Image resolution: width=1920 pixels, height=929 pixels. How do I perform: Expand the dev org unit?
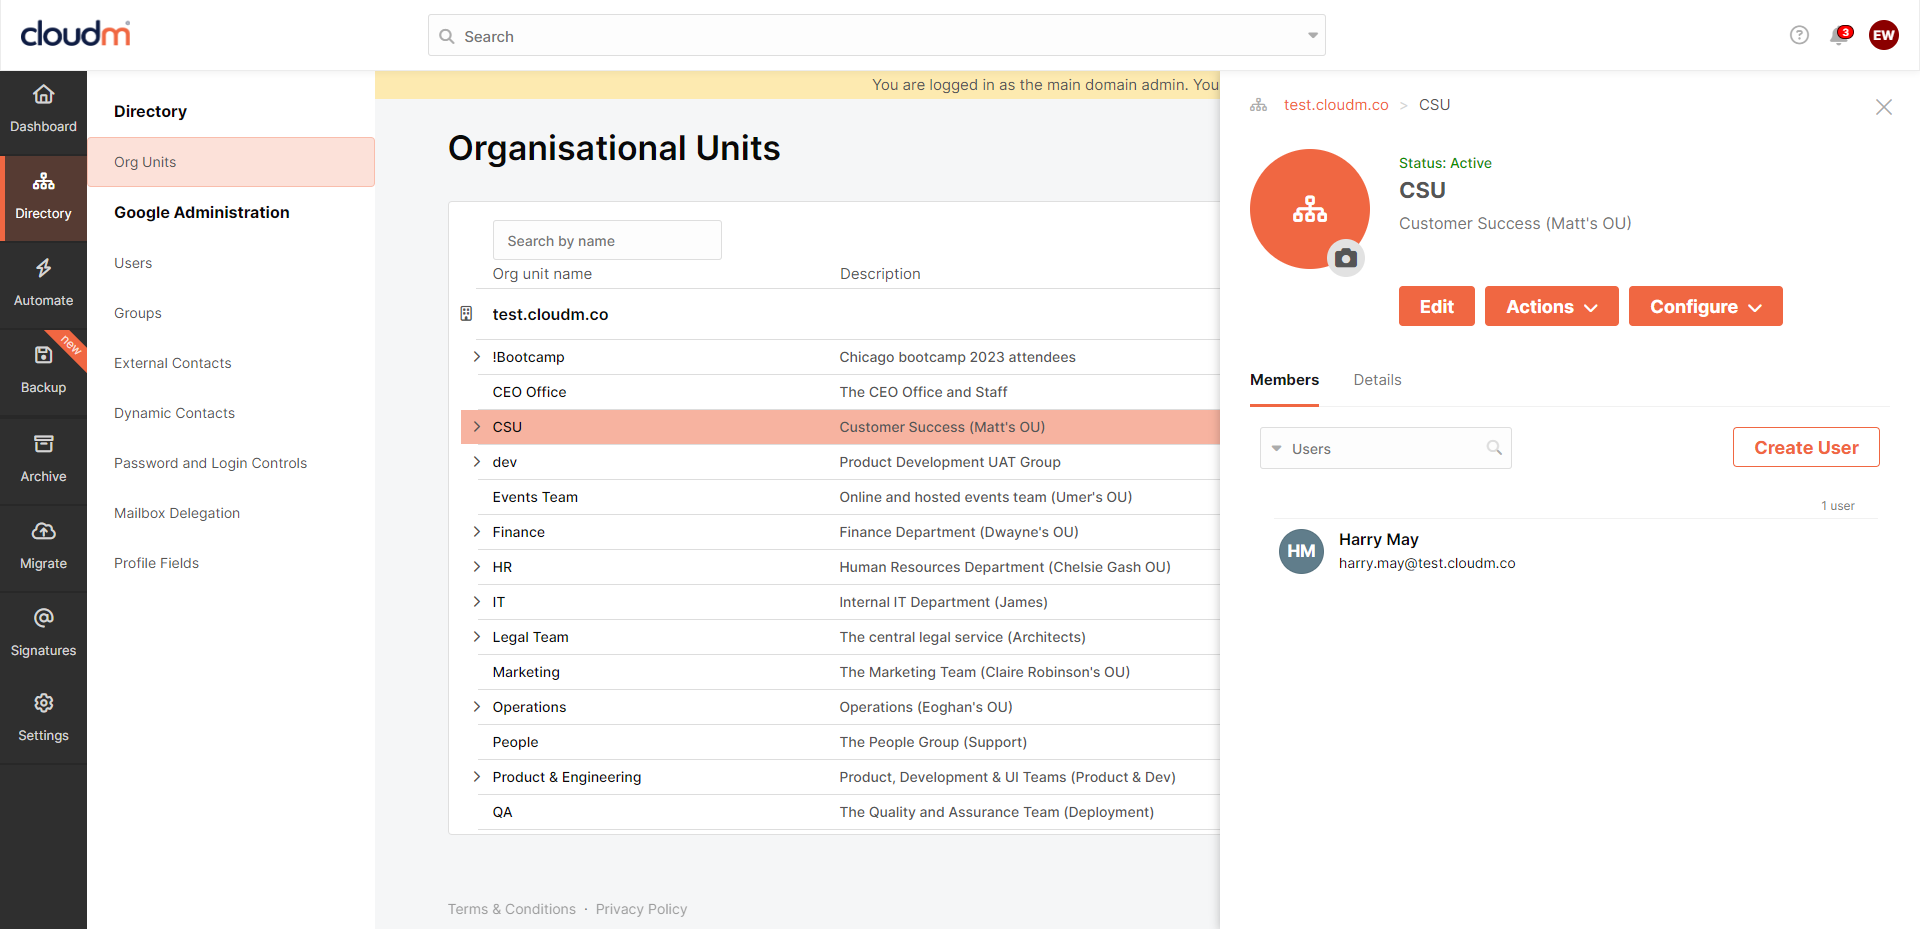(x=477, y=462)
